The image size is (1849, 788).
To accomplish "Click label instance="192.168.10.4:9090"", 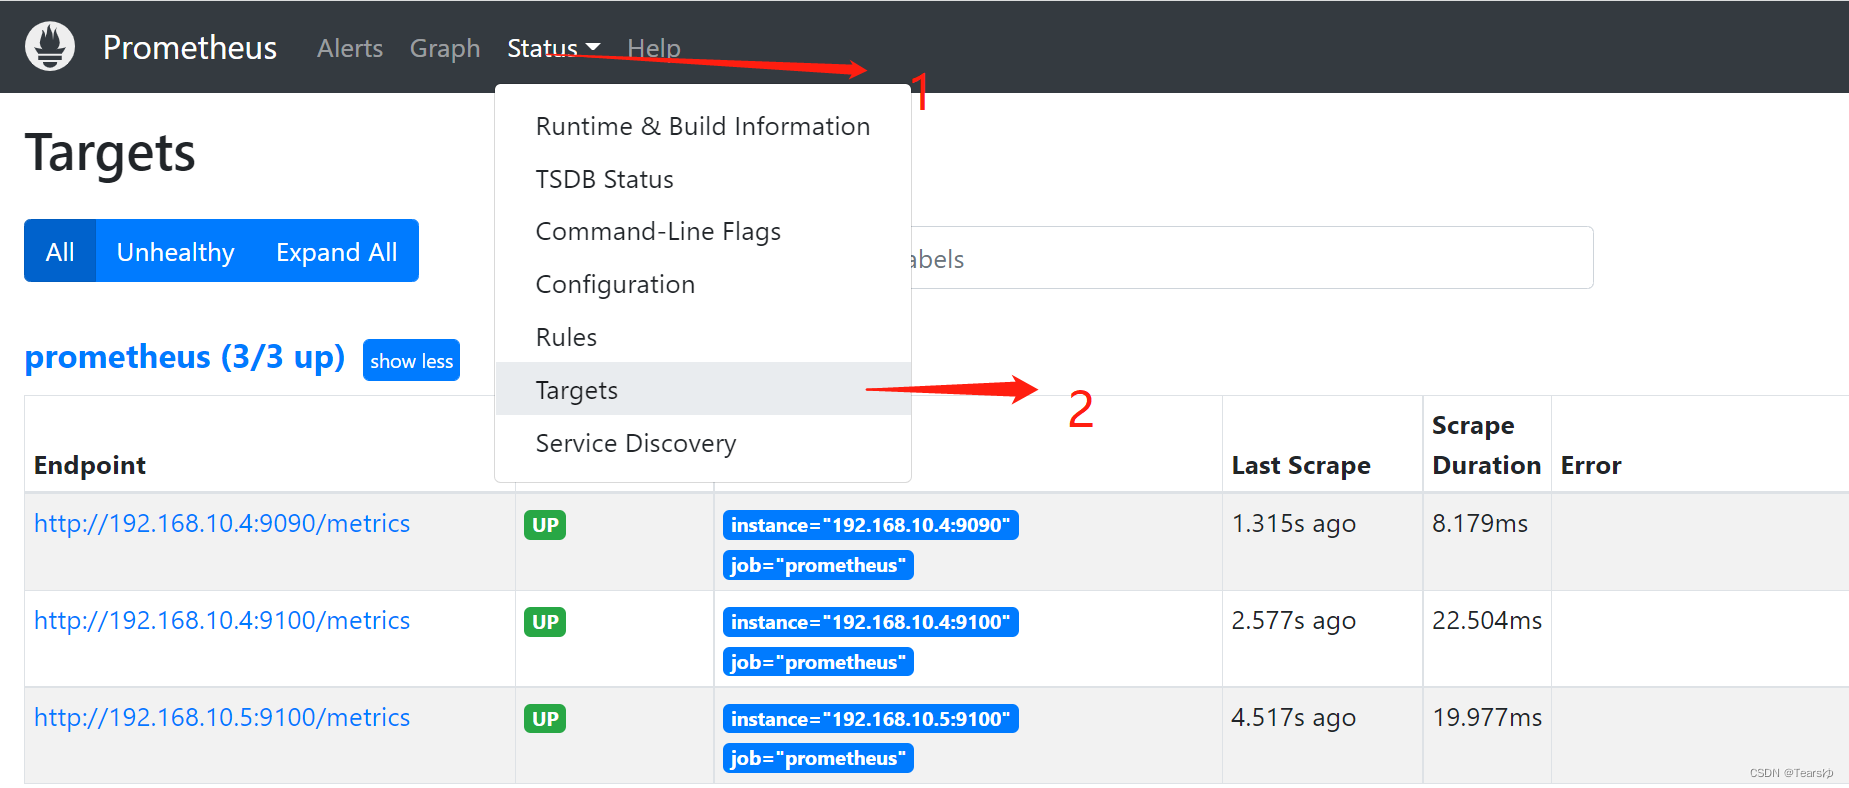I will (870, 525).
